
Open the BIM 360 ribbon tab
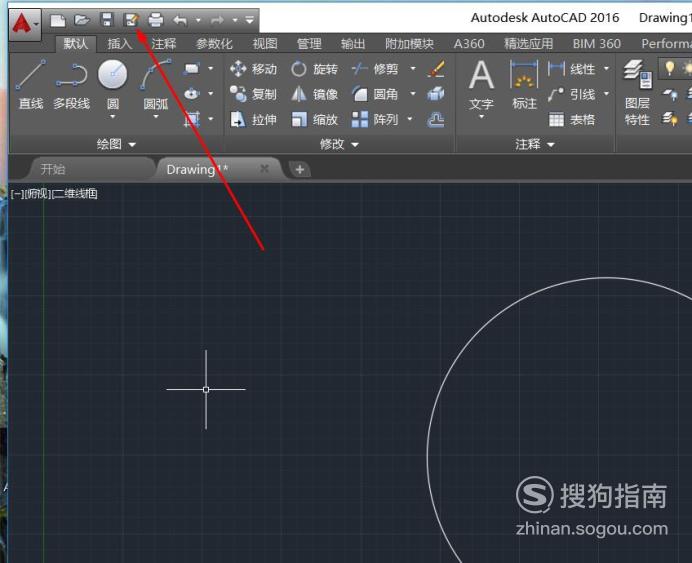(x=597, y=44)
